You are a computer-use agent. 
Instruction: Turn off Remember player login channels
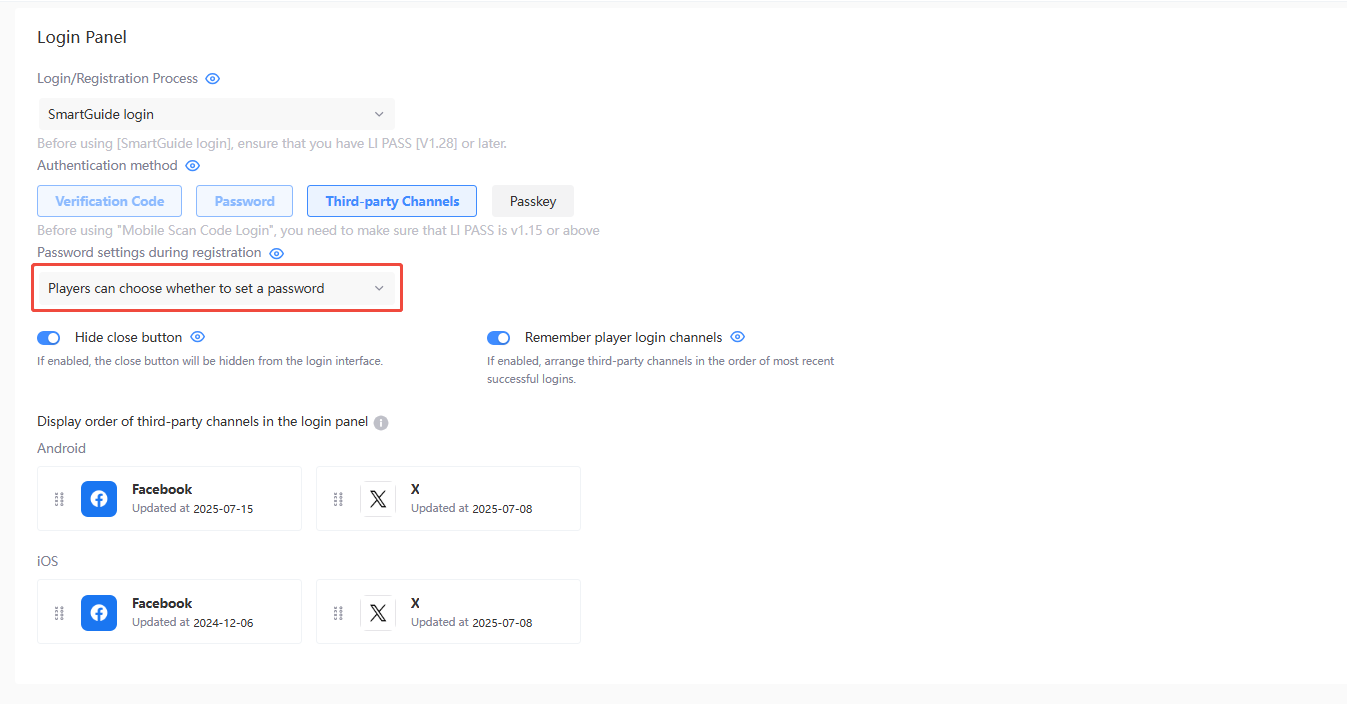point(498,337)
